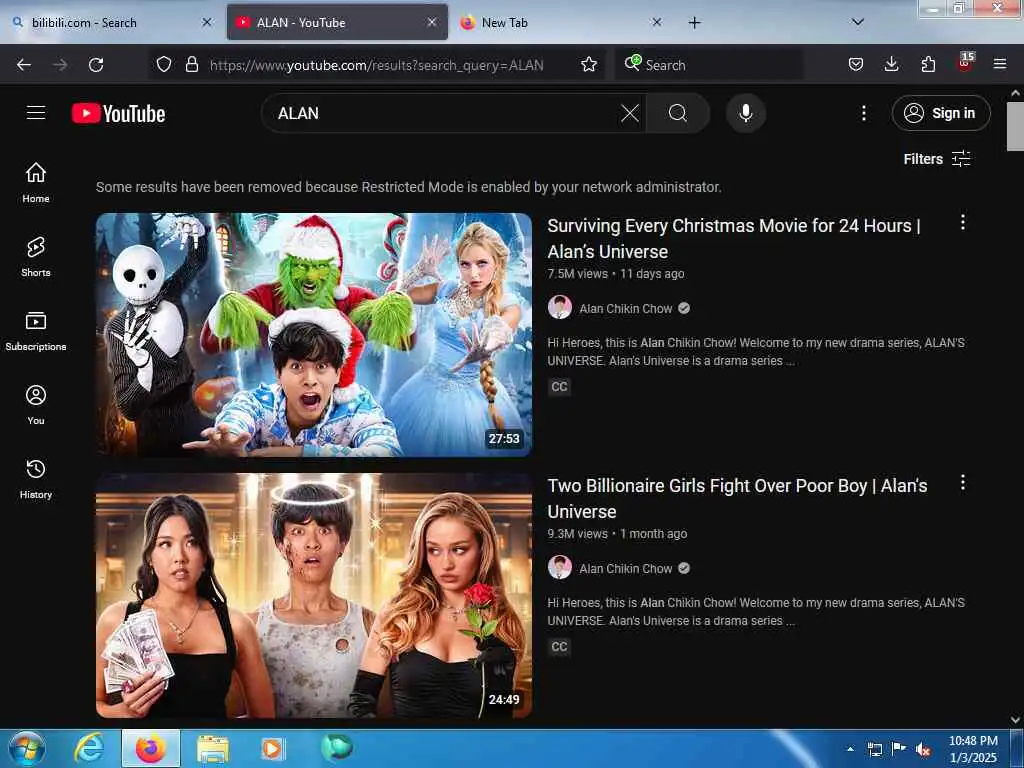This screenshot has width=1024, height=768.
Task: Open the Firefox downloads panel
Action: (x=891, y=65)
